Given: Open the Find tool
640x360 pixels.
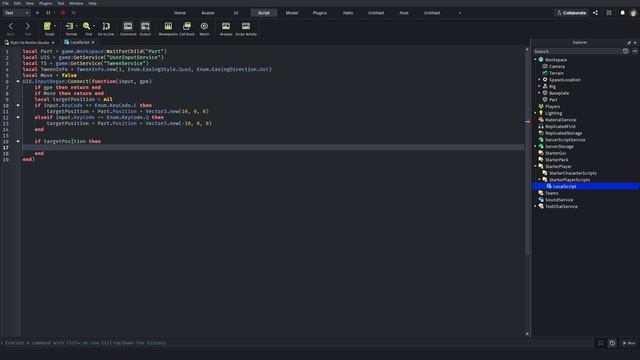Looking at the screenshot, I should [x=87, y=27].
